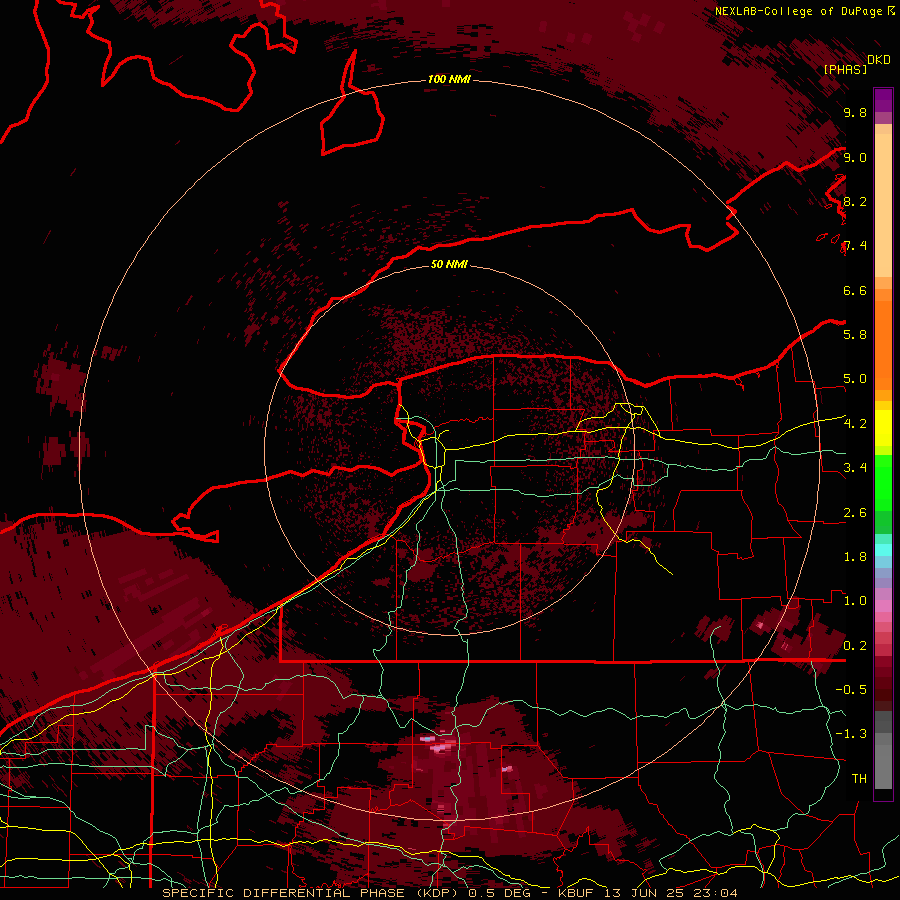This screenshot has width=900, height=900.
Task: Click the 0.2 legend value
Action: (x=855, y=646)
